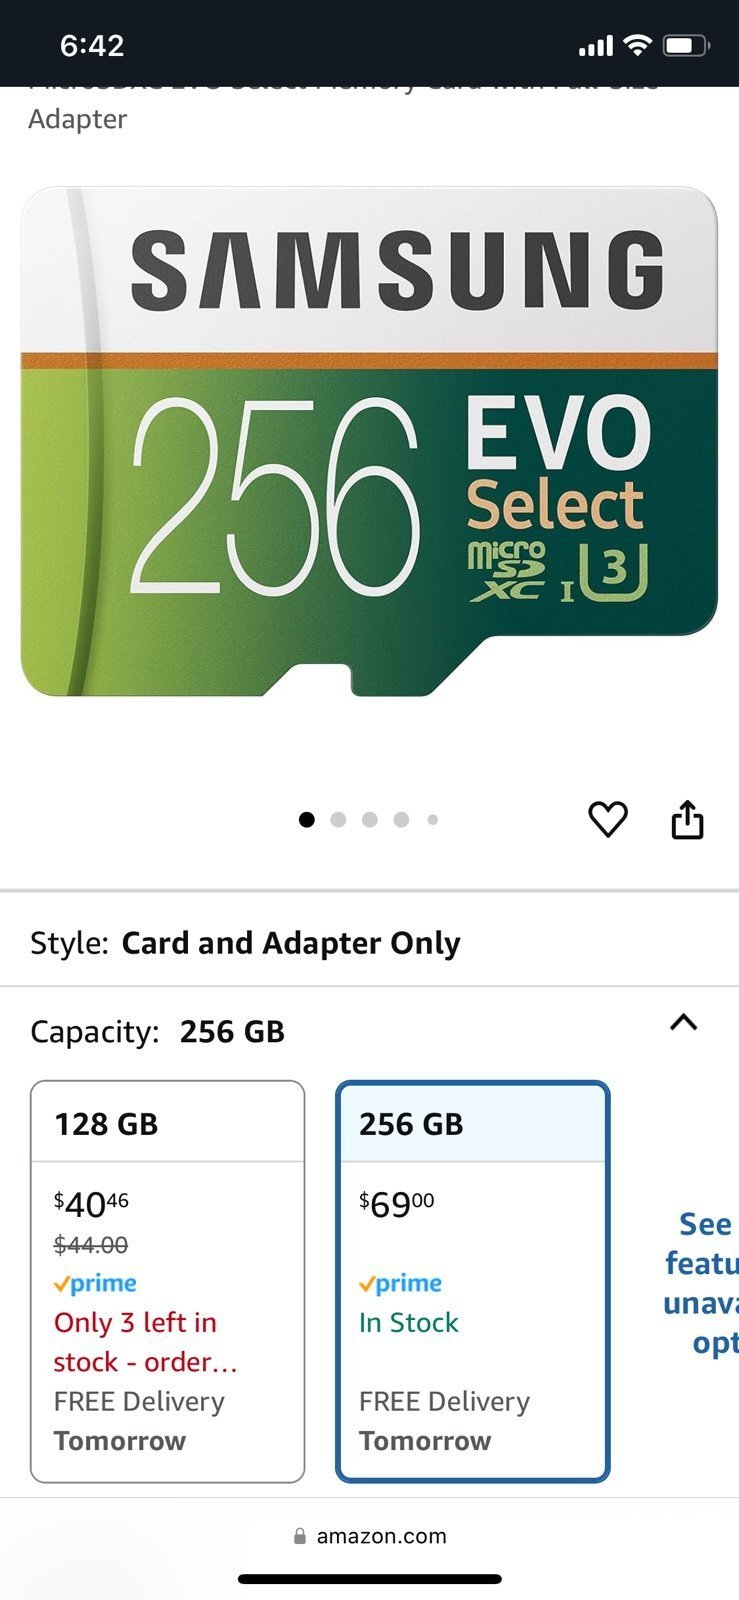
Task: Open the Samsung 256 EVO Select product image
Action: coord(369,441)
